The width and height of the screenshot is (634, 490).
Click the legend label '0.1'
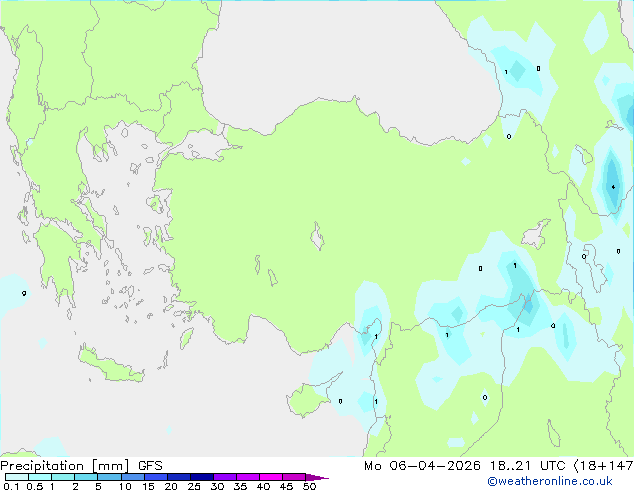tap(11, 486)
